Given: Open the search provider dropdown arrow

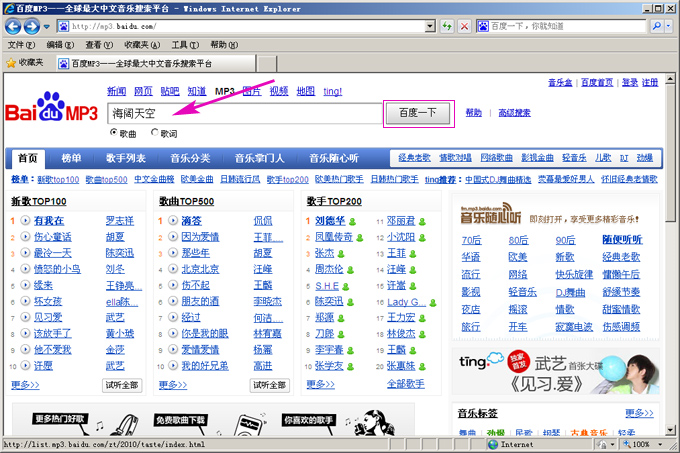Looking at the screenshot, I should point(668,26).
